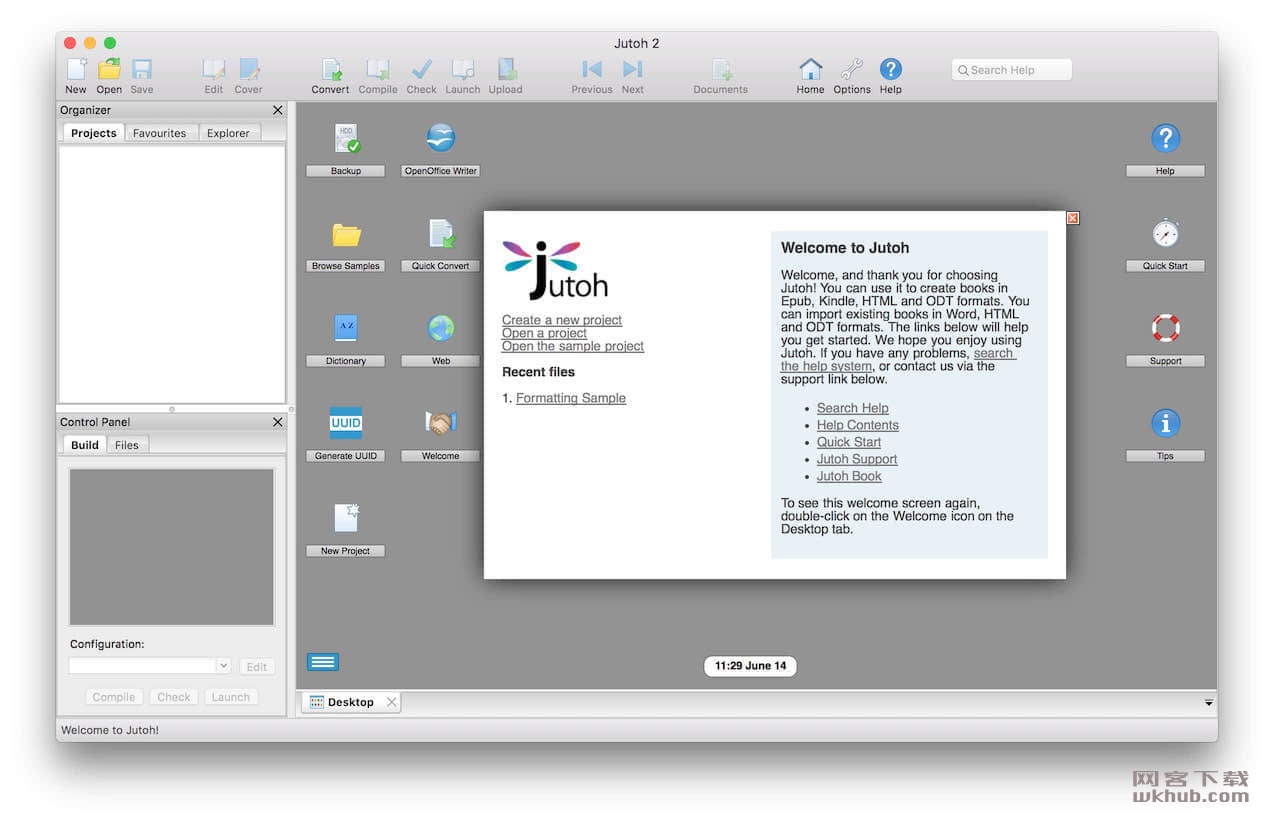Select the Dictionary desktop icon
The height and width of the screenshot is (822, 1274).
(346, 328)
